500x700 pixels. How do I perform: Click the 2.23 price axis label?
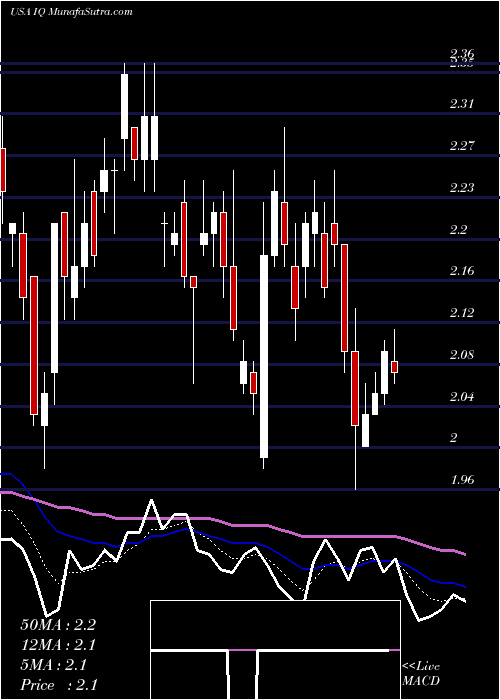[461, 188]
